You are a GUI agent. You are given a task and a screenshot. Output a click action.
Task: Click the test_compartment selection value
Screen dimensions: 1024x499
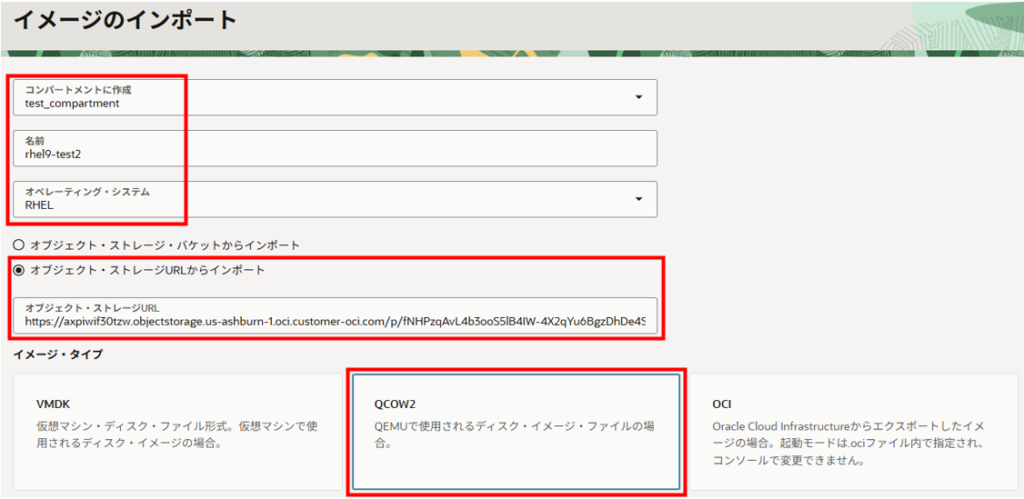coord(72,103)
